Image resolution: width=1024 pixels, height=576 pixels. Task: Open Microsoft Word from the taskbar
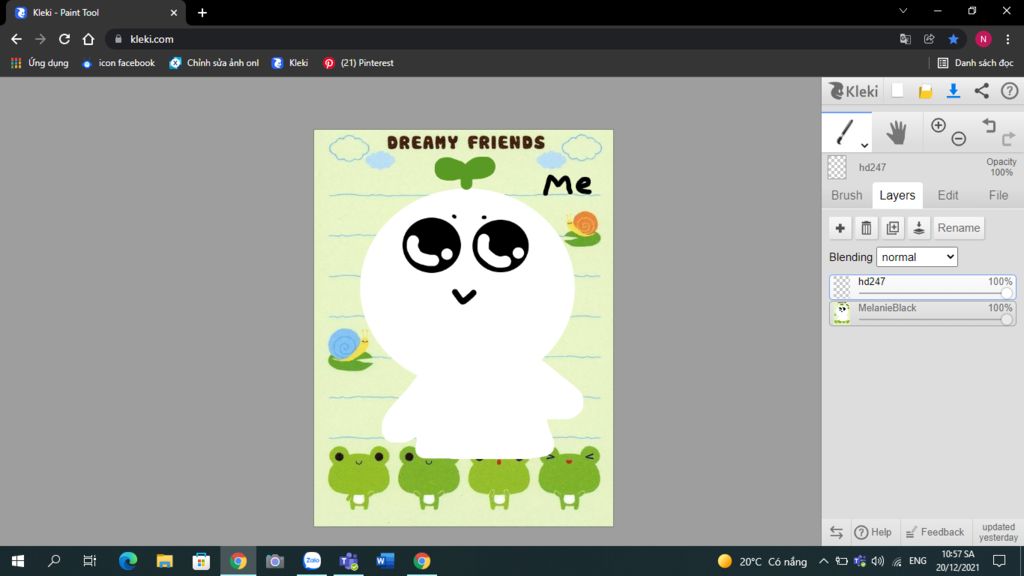click(x=385, y=561)
